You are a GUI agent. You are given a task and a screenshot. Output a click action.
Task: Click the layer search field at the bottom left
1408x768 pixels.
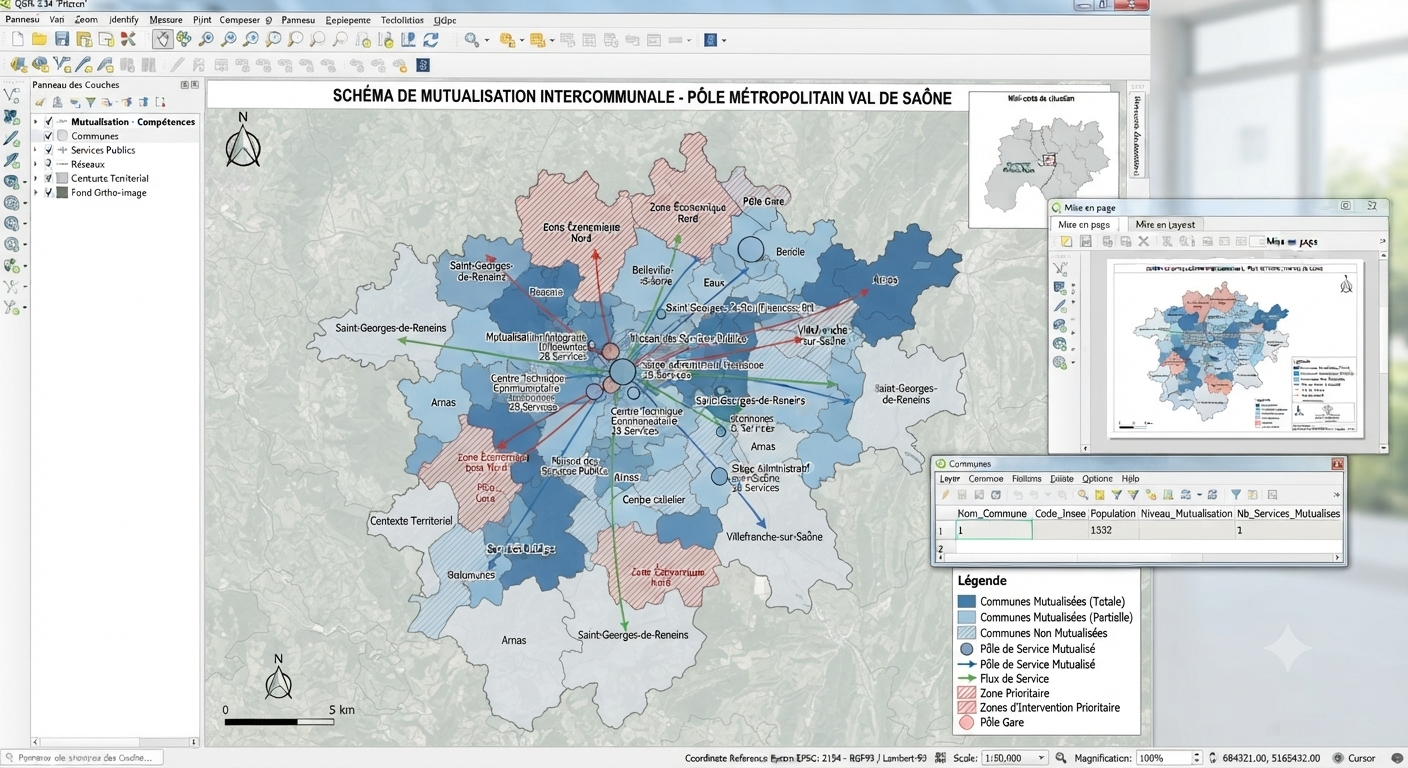click(x=83, y=758)
